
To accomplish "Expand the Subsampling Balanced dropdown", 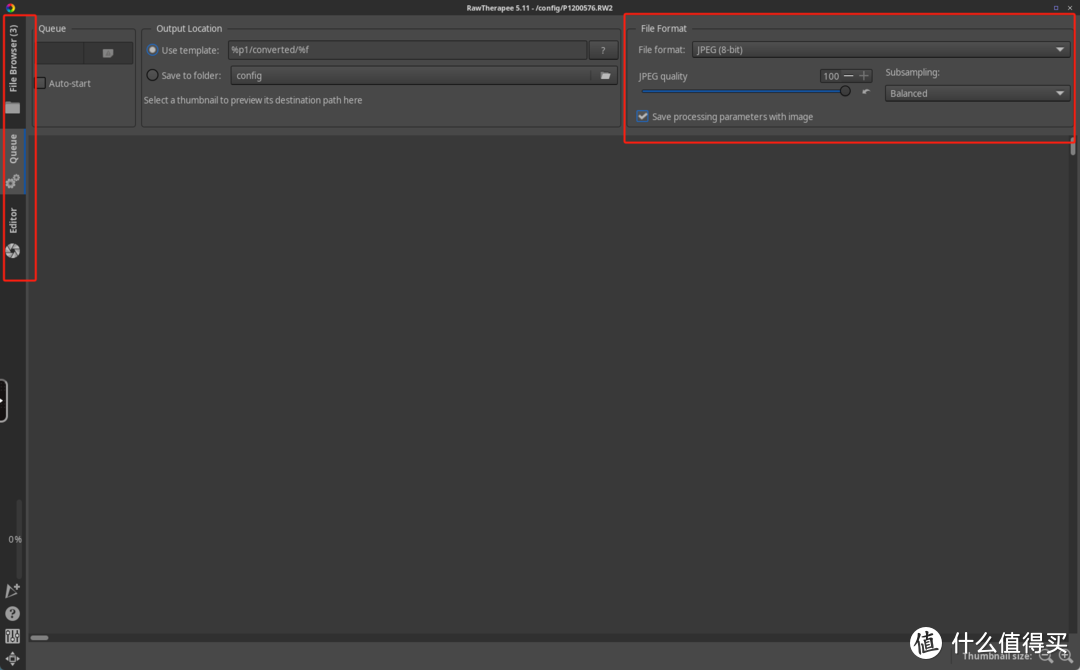I will pyautogui.click(x=977, y=93).
